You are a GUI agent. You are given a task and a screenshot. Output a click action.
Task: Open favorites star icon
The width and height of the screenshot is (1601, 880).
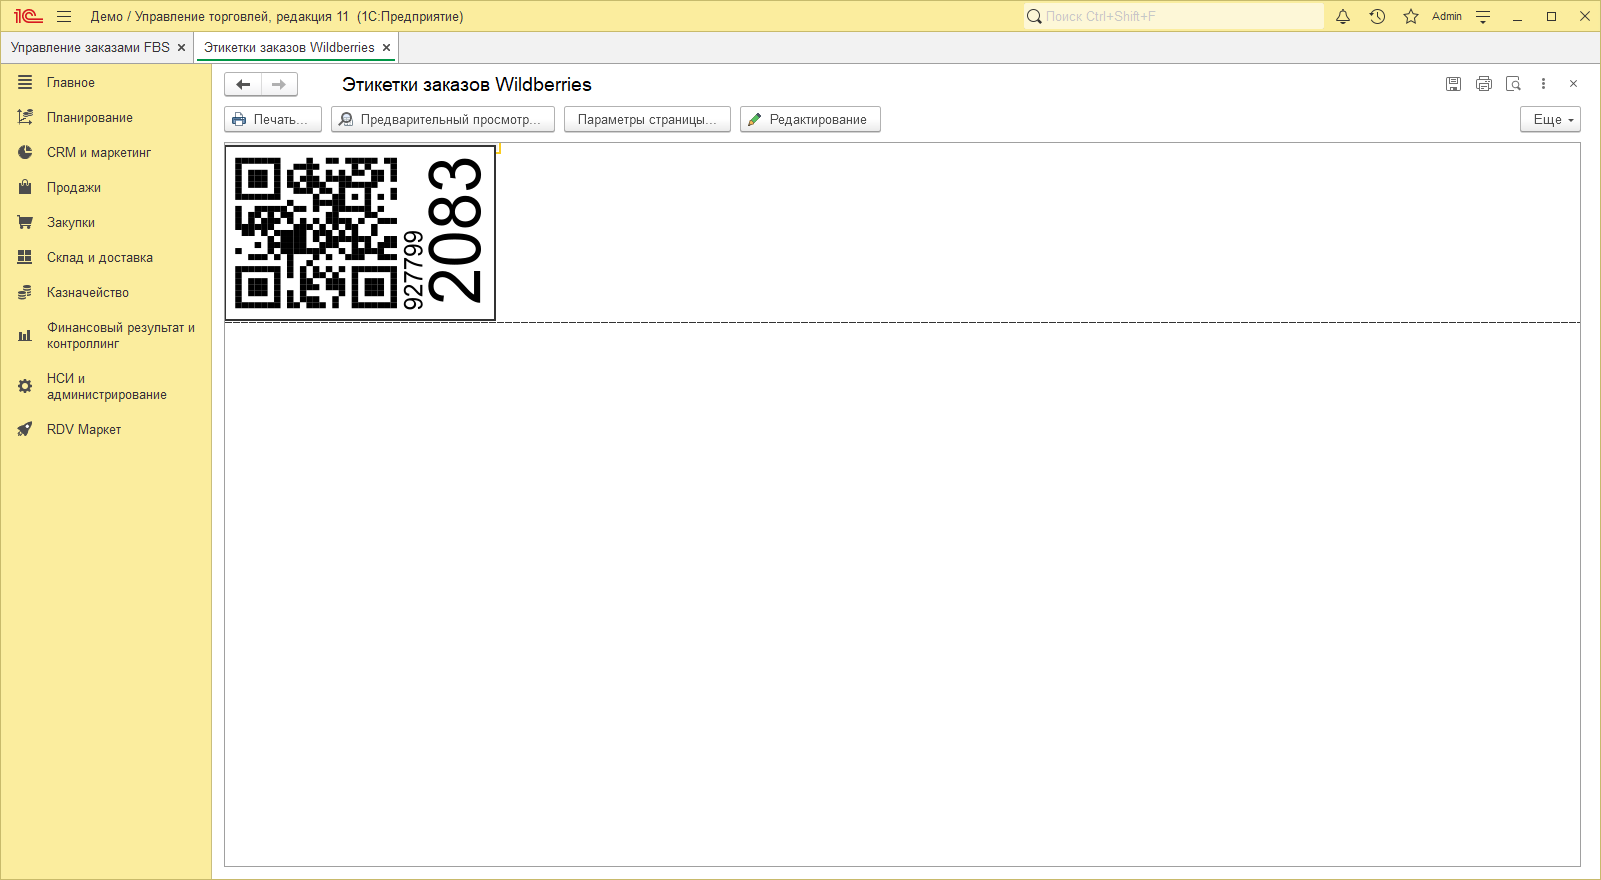[1411, 16]
